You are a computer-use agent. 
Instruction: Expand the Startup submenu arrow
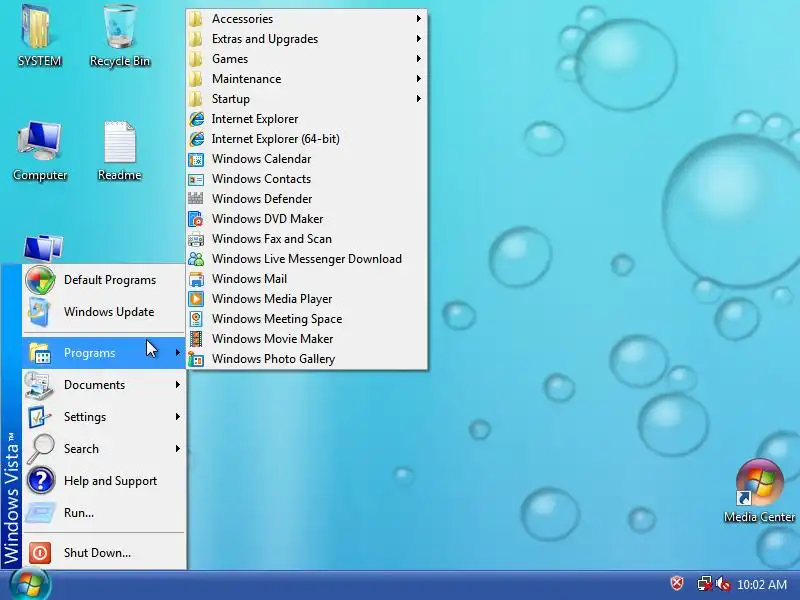click(418, 98)
